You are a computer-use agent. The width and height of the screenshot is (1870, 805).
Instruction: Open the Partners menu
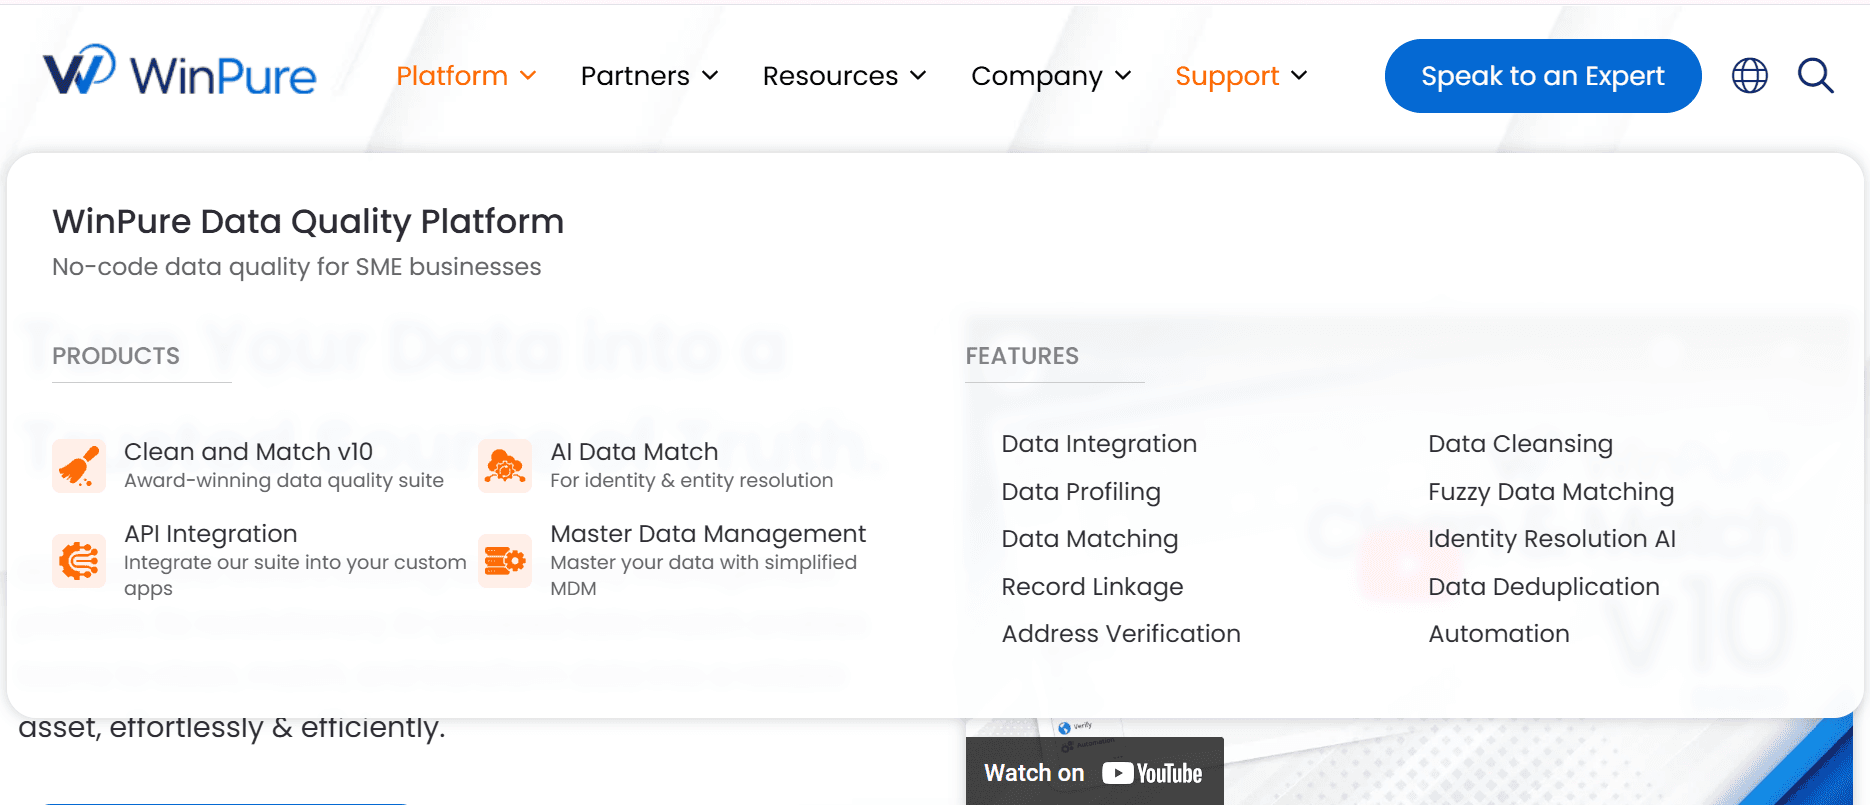click(635, 76)
